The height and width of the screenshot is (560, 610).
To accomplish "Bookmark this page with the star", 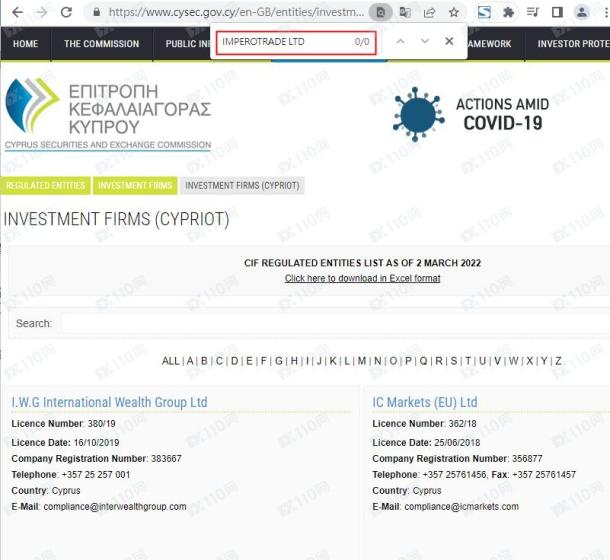I will tap(454, 13).
